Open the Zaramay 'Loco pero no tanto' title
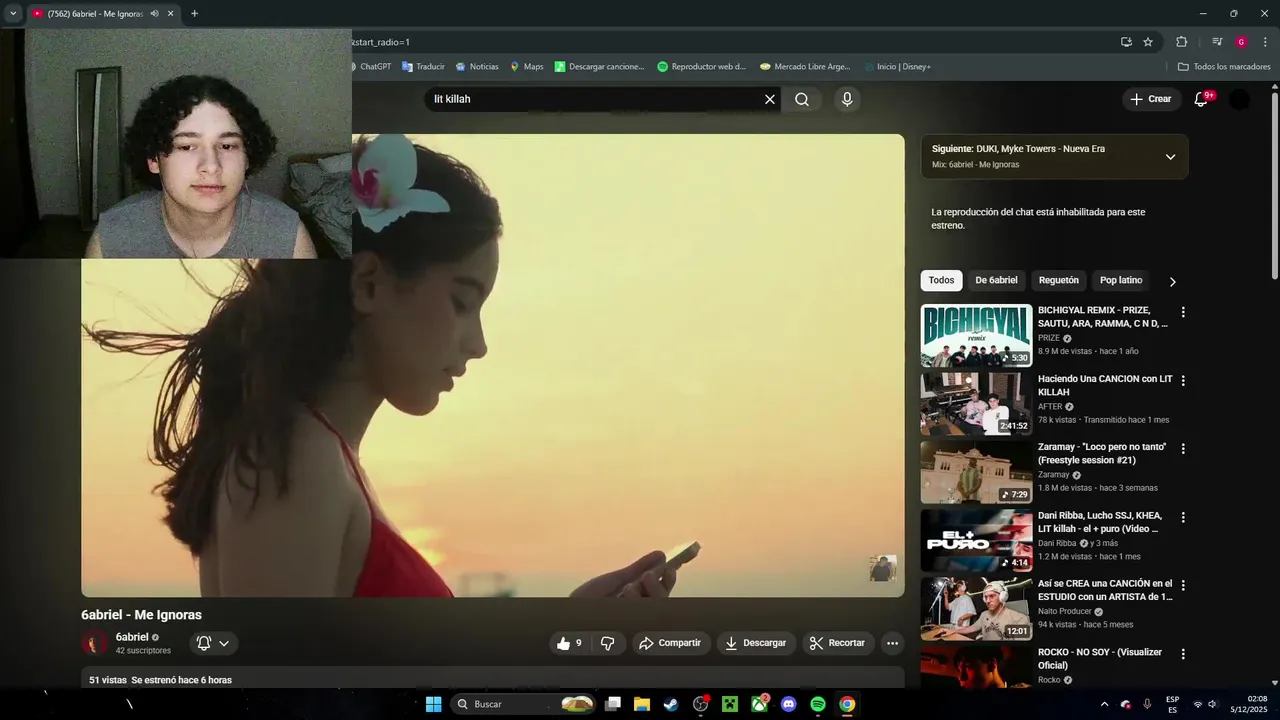 [x=1102, y=454]
